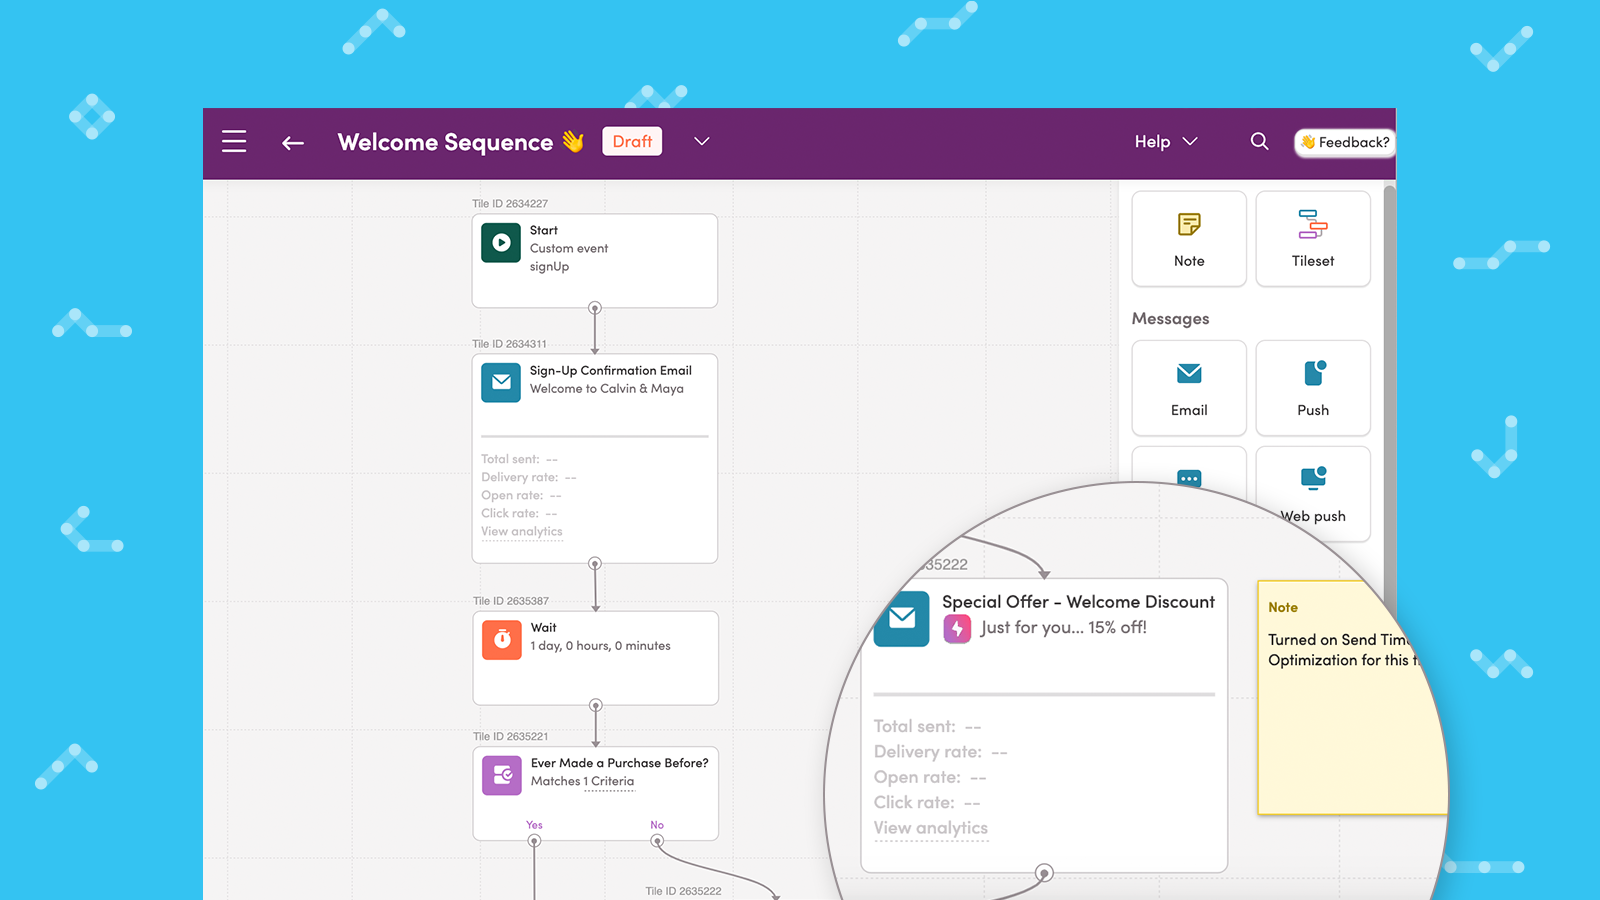This screenshot has height=900, width=1600.
Task: Pick the Push message tile
Action: pyautogui.click(x=1312, y=388)
